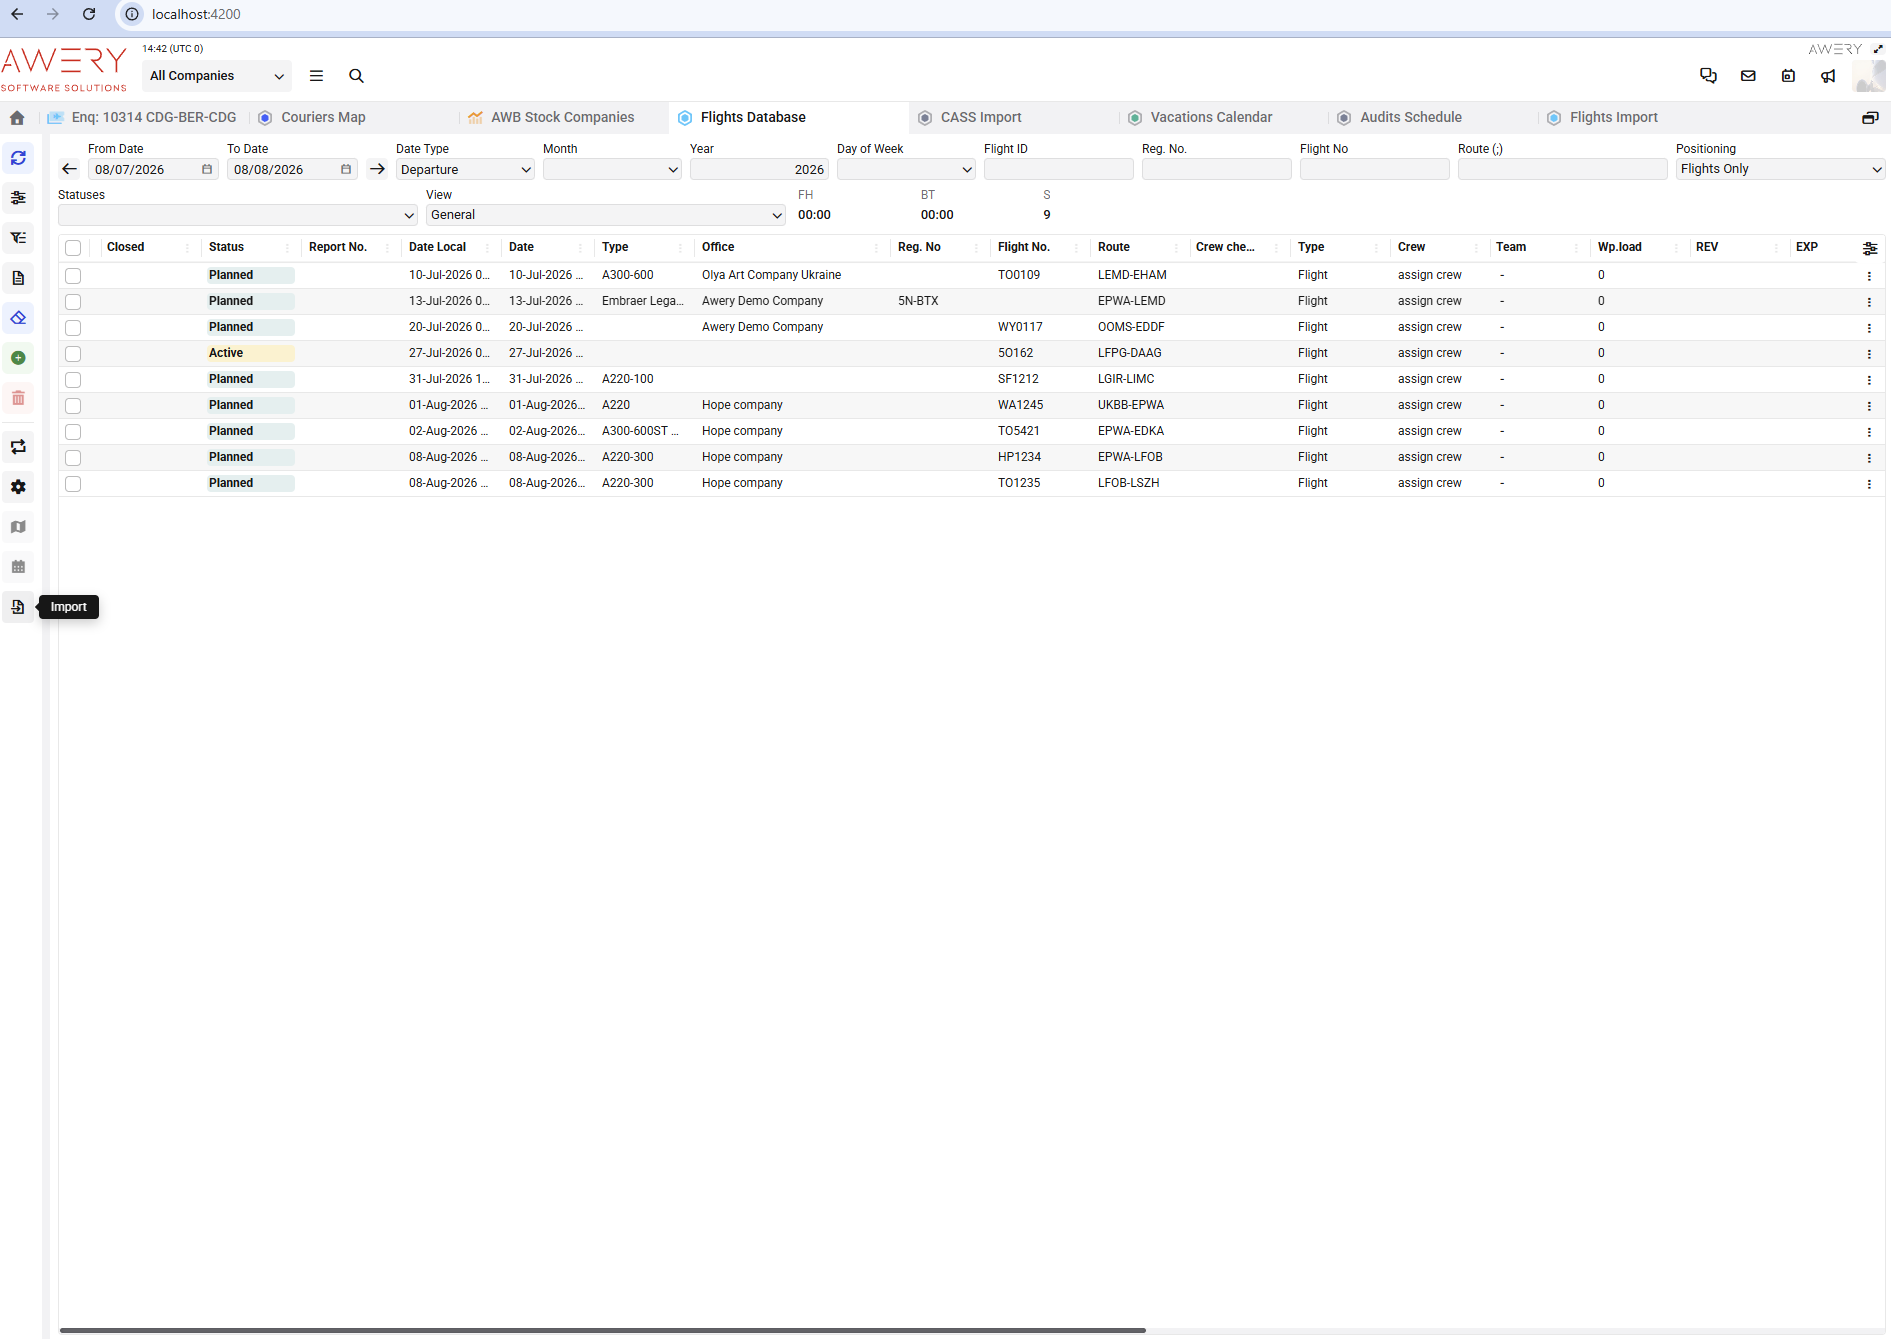Screen dimensions: 1891x1339
Task: Open the Statuses dropdown
Action: point(238,215)
